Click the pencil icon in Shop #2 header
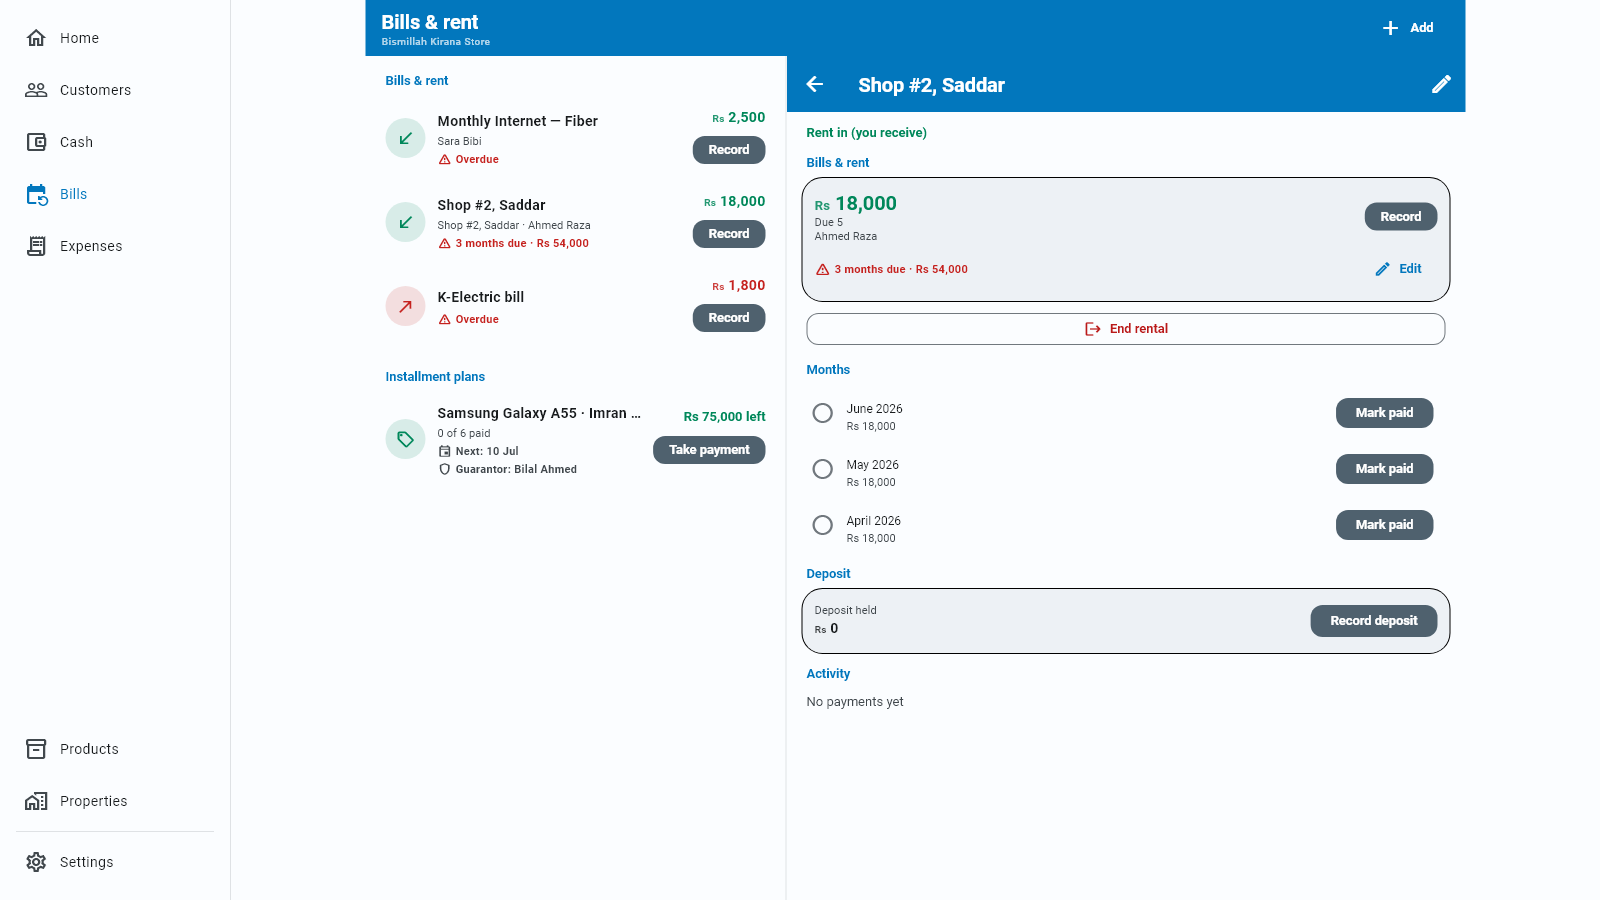This screenshot has height=900, width=1600. [1441, 84]
